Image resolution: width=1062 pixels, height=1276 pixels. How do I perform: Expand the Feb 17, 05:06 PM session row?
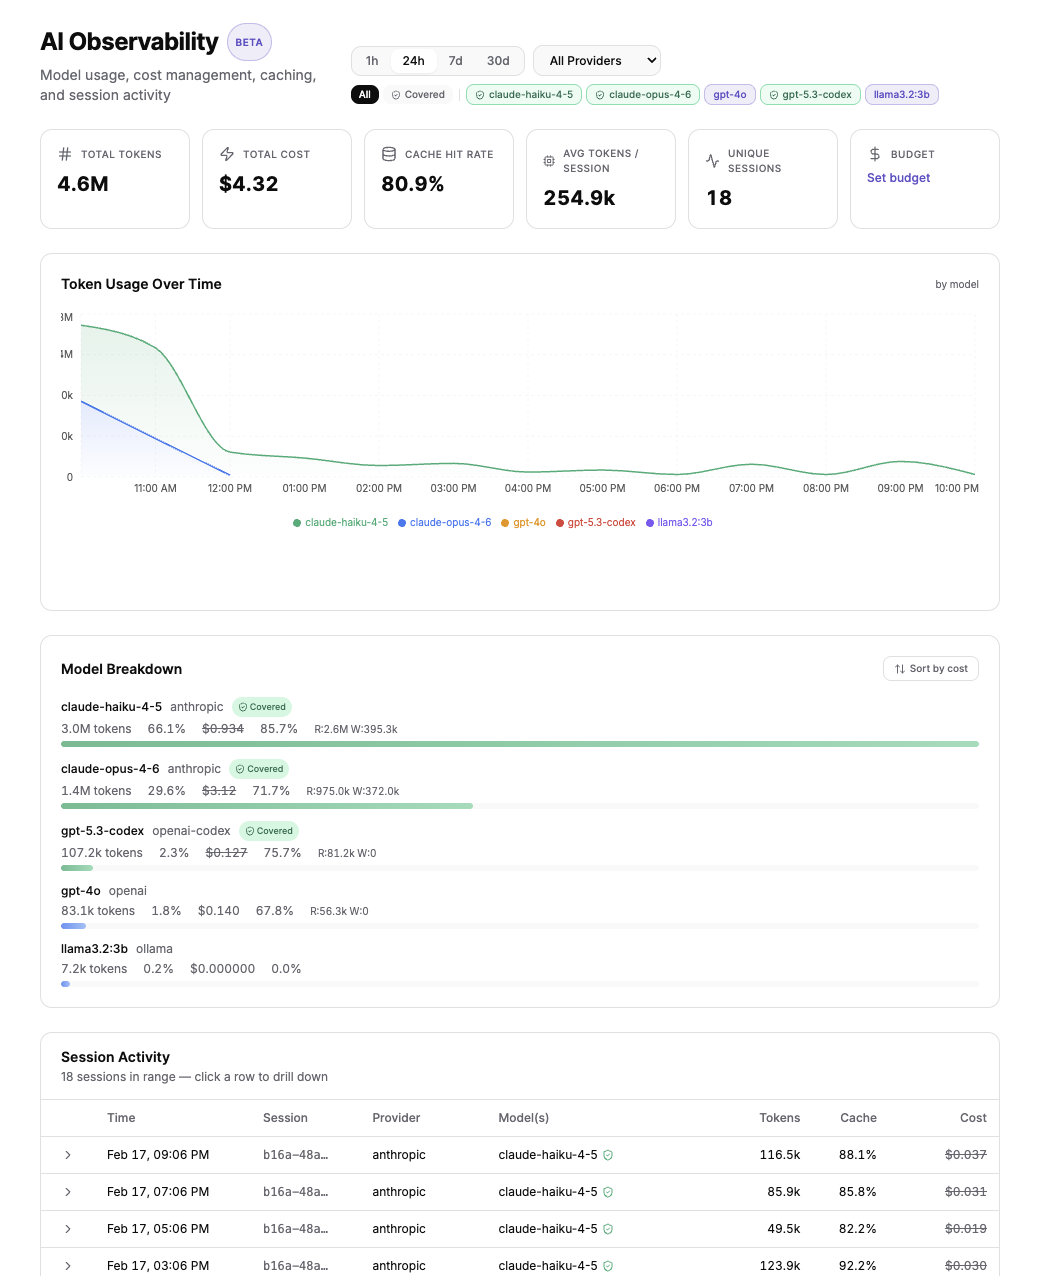point(68,1228)
